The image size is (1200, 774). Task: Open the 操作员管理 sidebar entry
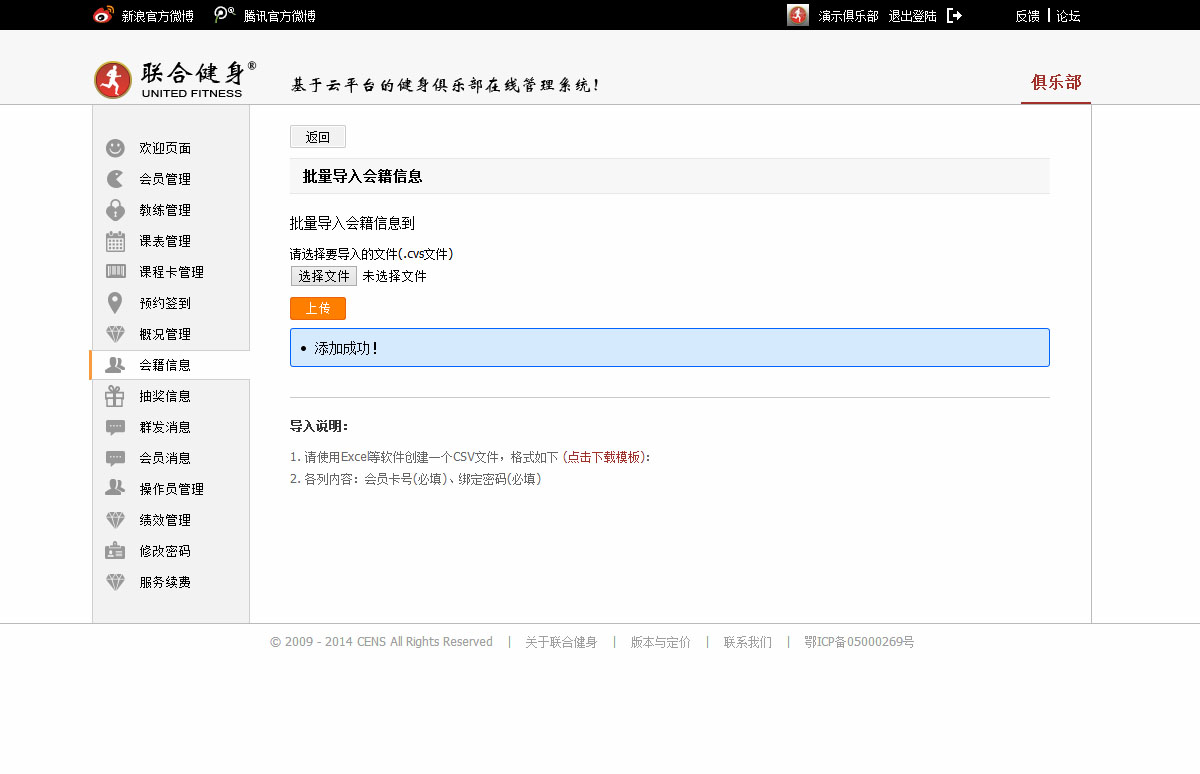pyautogui.click(x=171, y=489)
